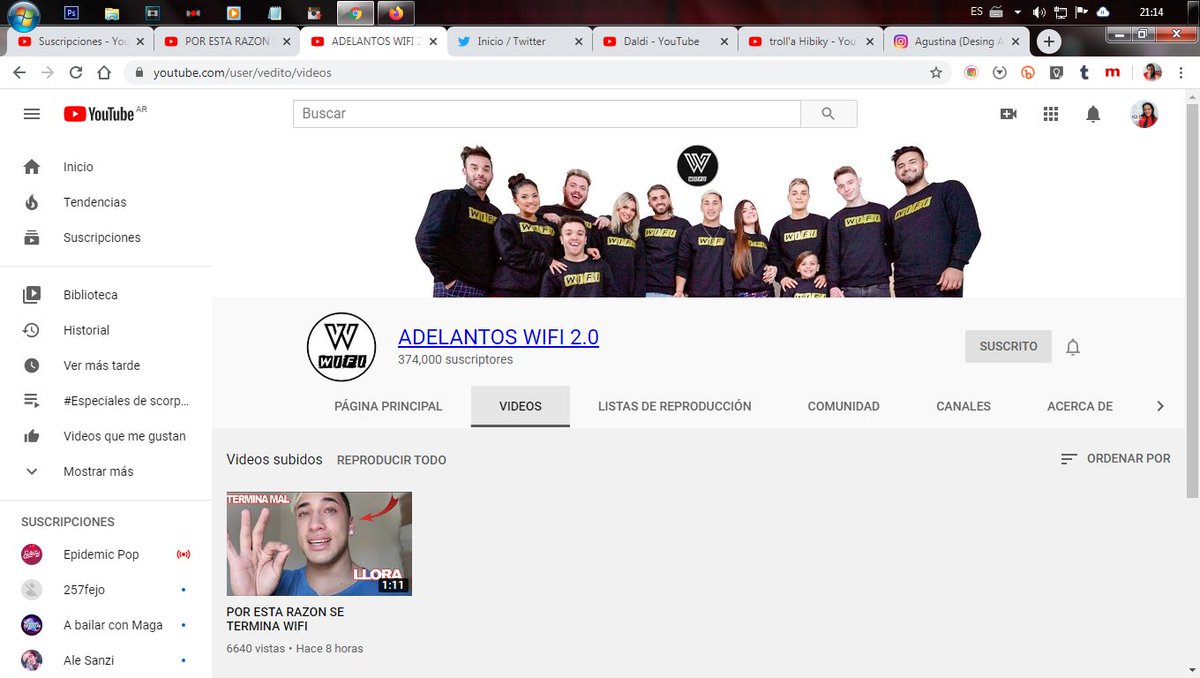Open the create video camera icon
Image resolution: width=1200 pixels, height=678 pixels.
click(1008, 114)
